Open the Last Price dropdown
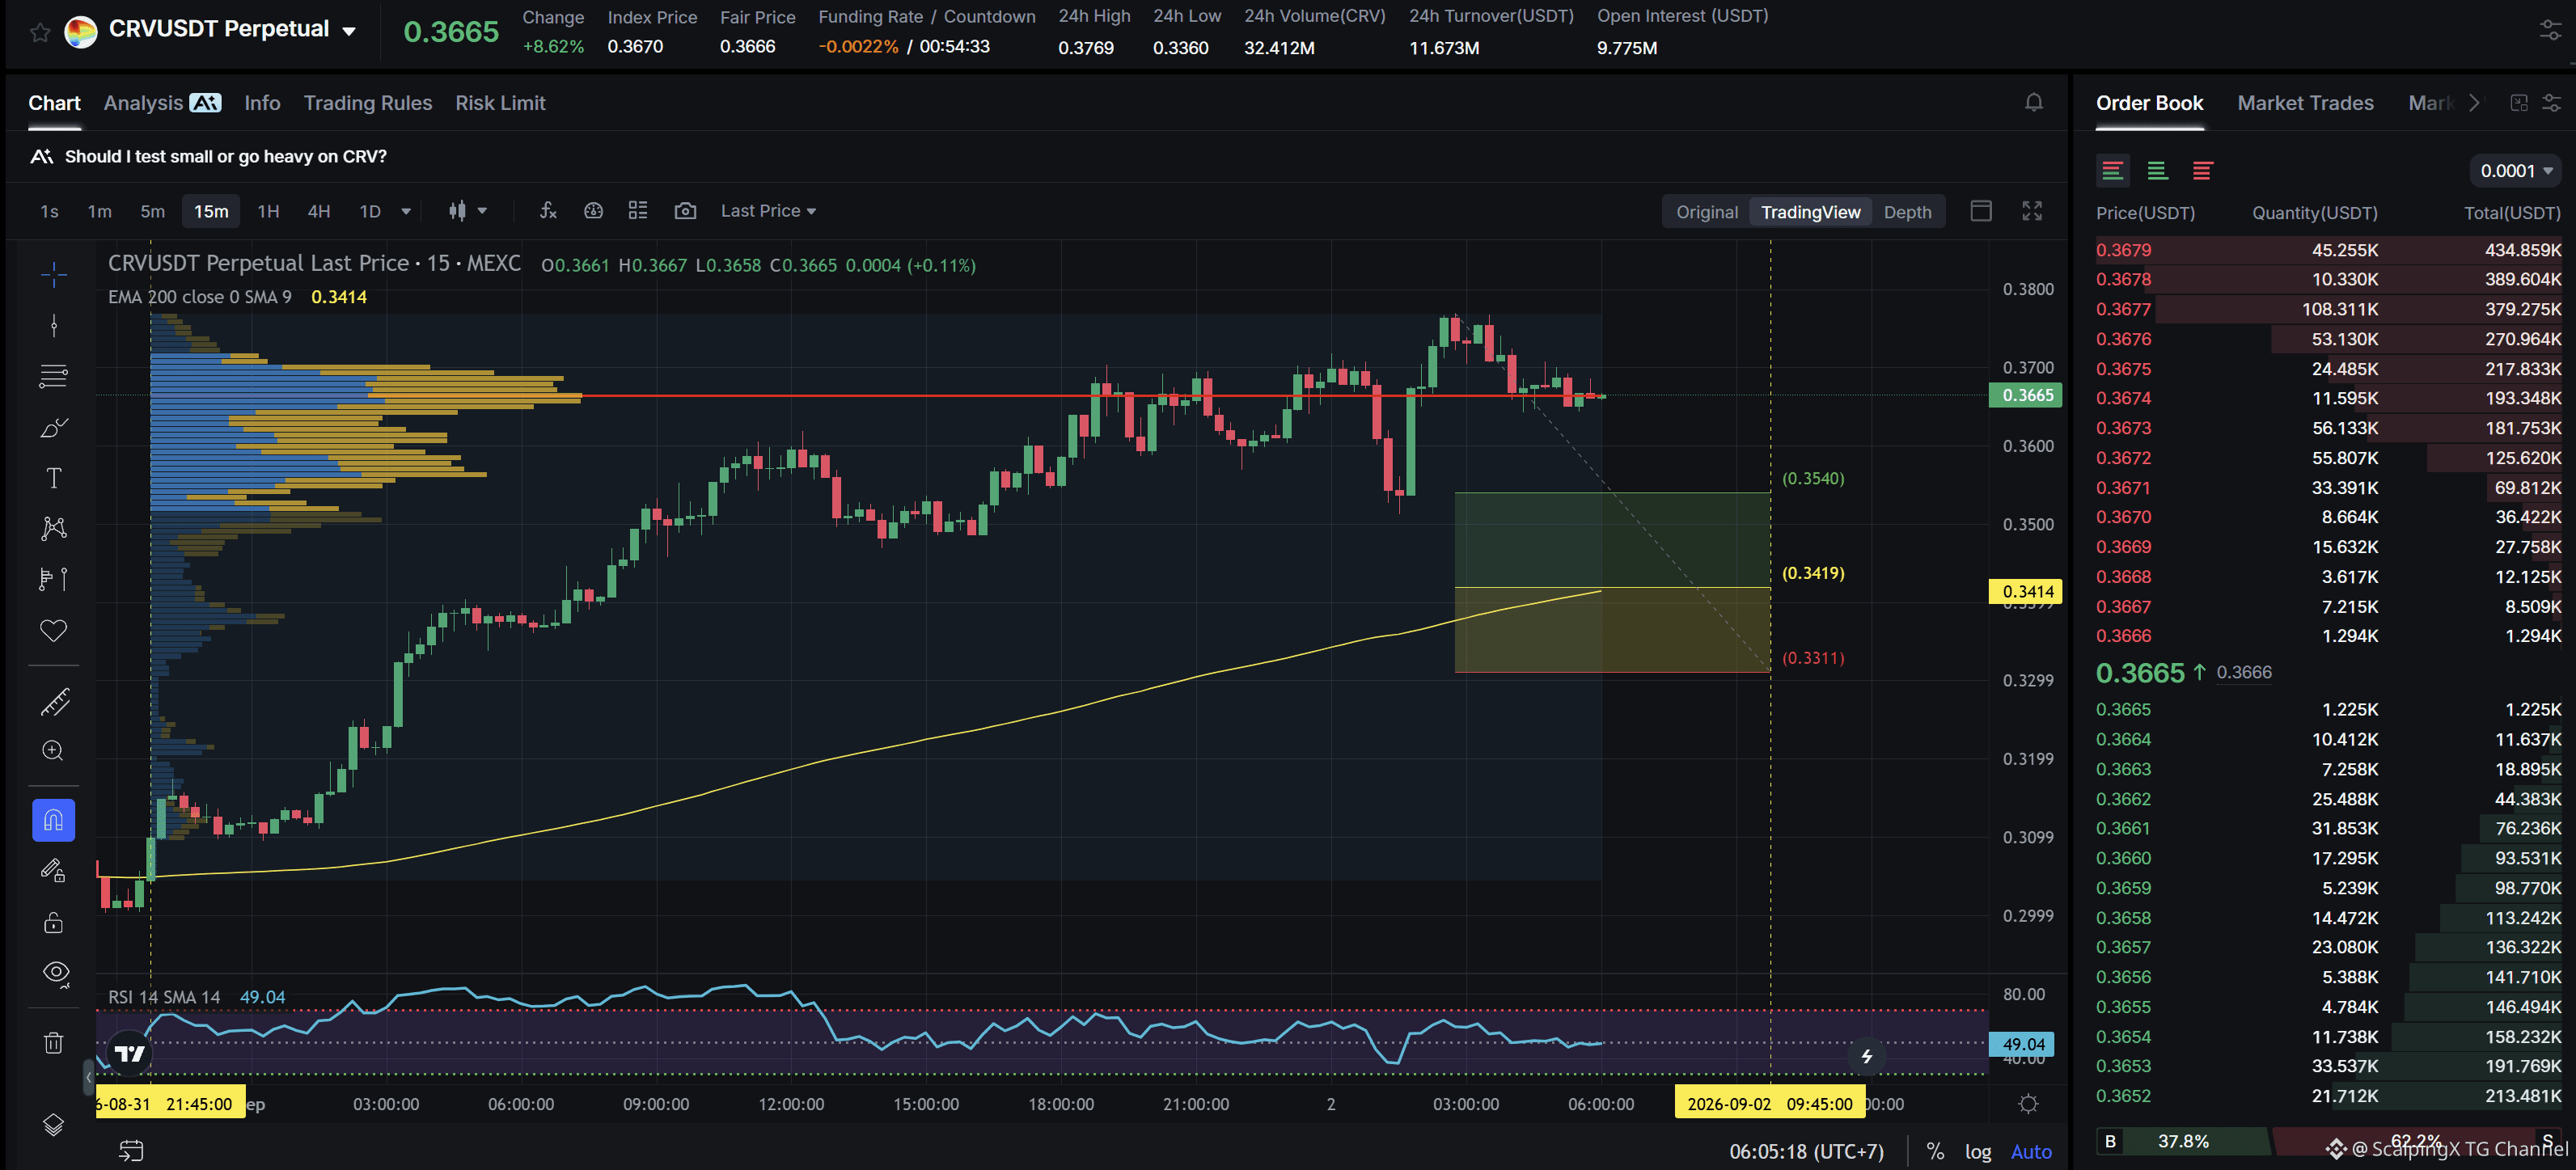Viewport: 2576px width, 1170px height. (x=768, y=211)
